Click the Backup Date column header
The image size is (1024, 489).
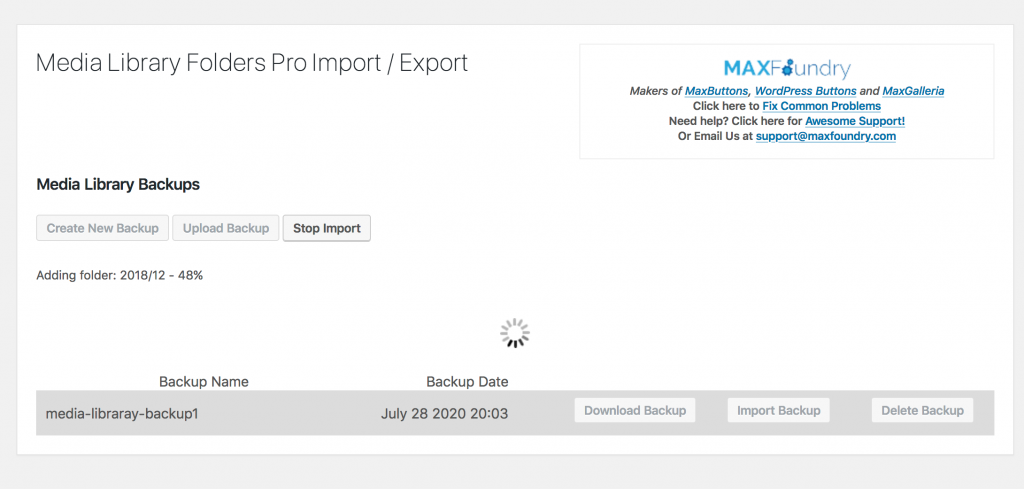coord(467,382)
